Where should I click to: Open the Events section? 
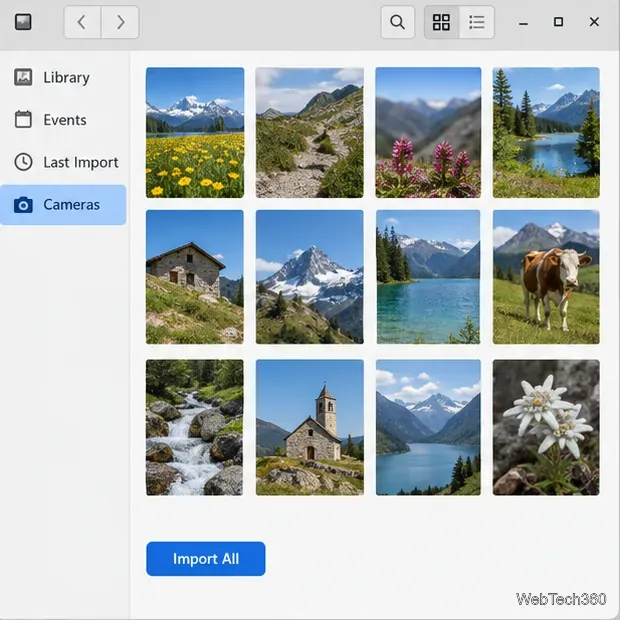point(63,119)
